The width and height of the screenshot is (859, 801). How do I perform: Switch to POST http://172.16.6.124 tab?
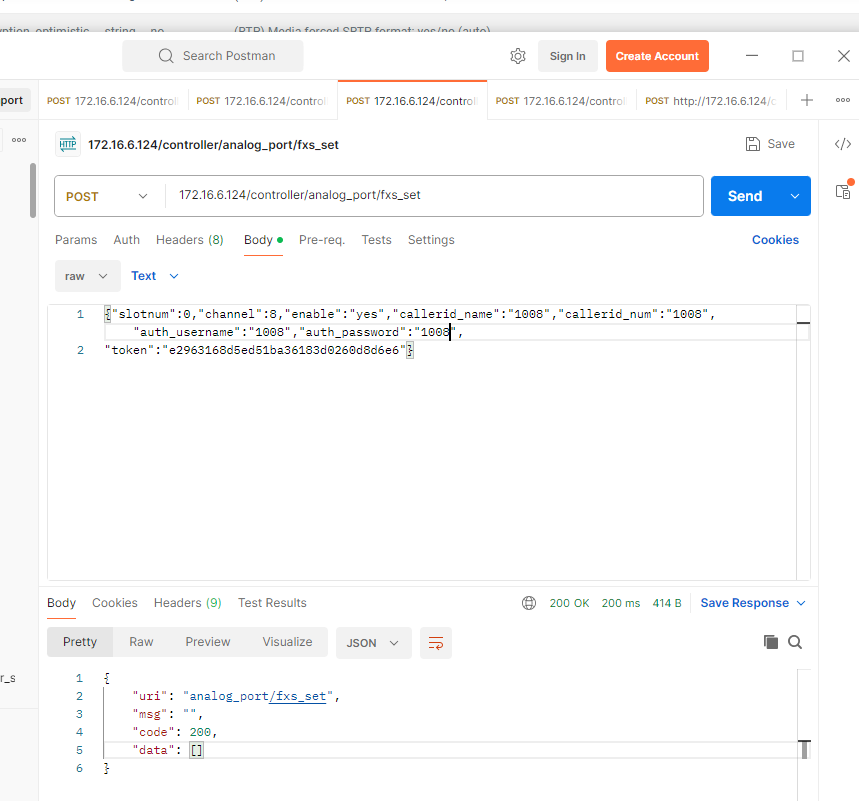click(x=711, y=101)
